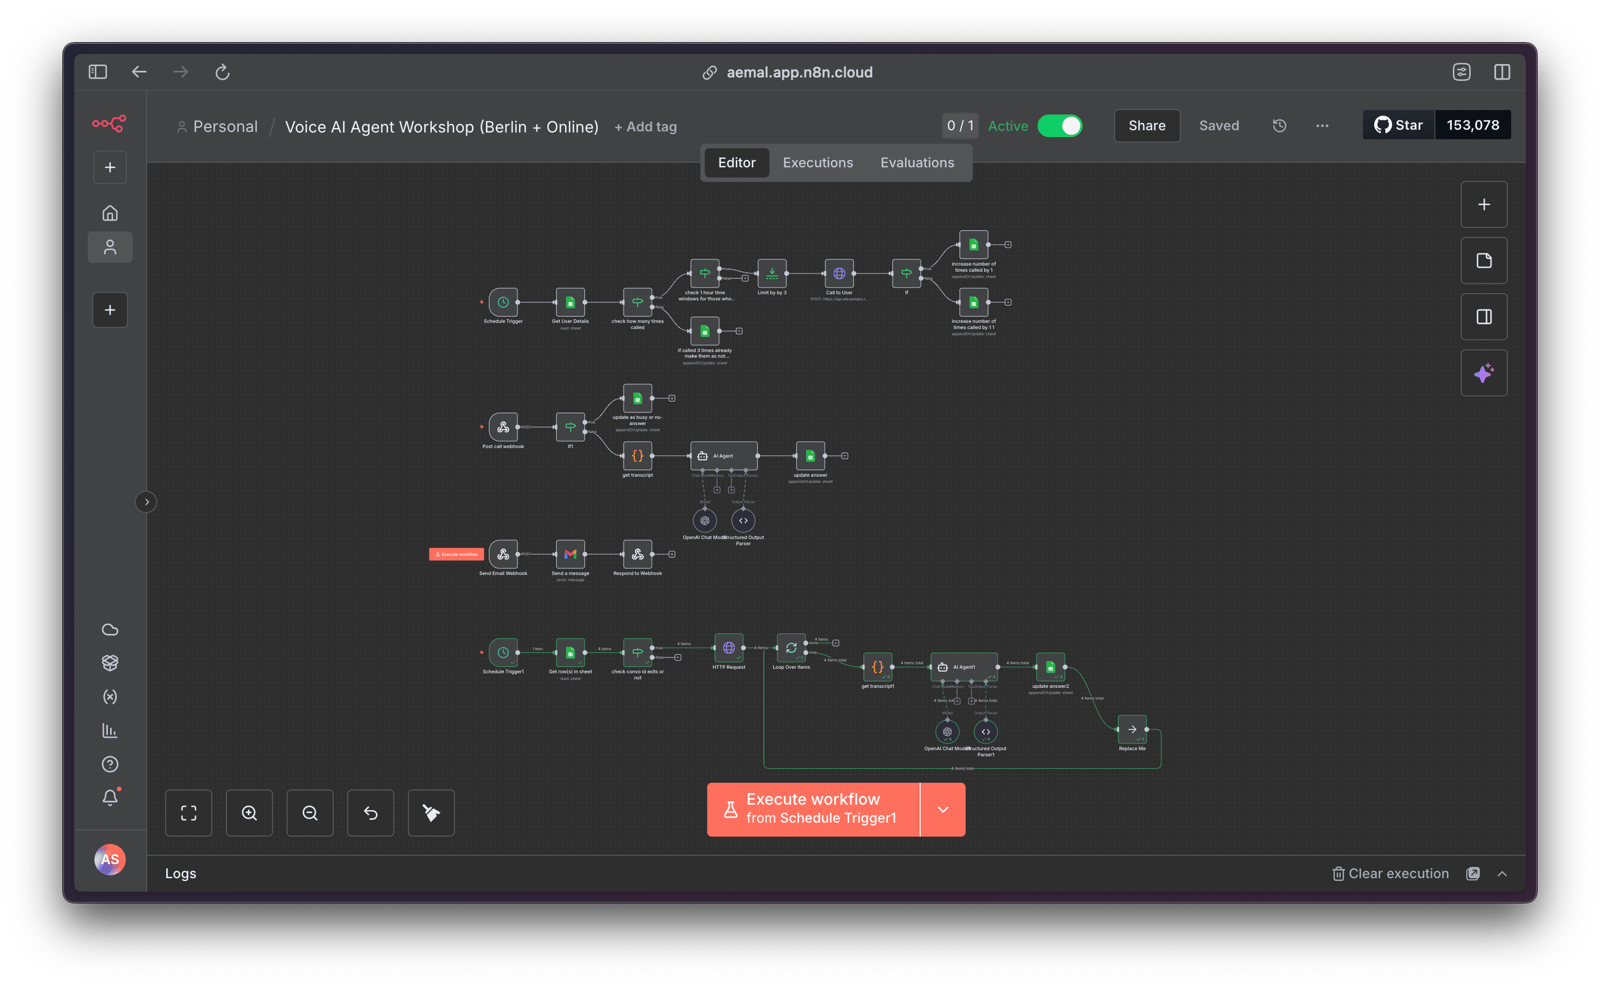The height and width of the screenshot is (986, 1600).
Task: Click Clear execution in Logs bar
Action: (1390, 874)
